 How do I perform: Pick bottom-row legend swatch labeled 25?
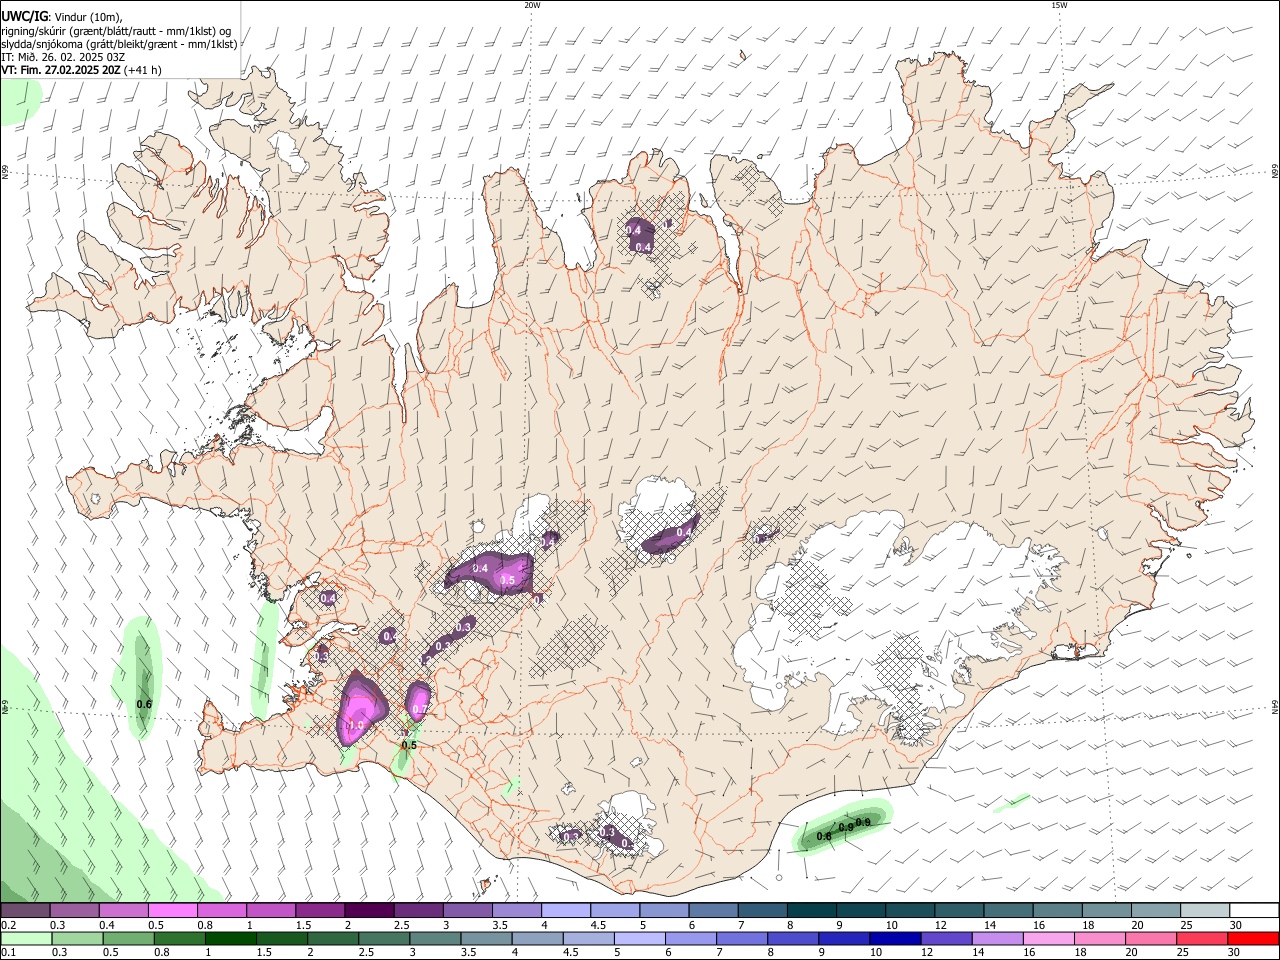[1202, 938]
